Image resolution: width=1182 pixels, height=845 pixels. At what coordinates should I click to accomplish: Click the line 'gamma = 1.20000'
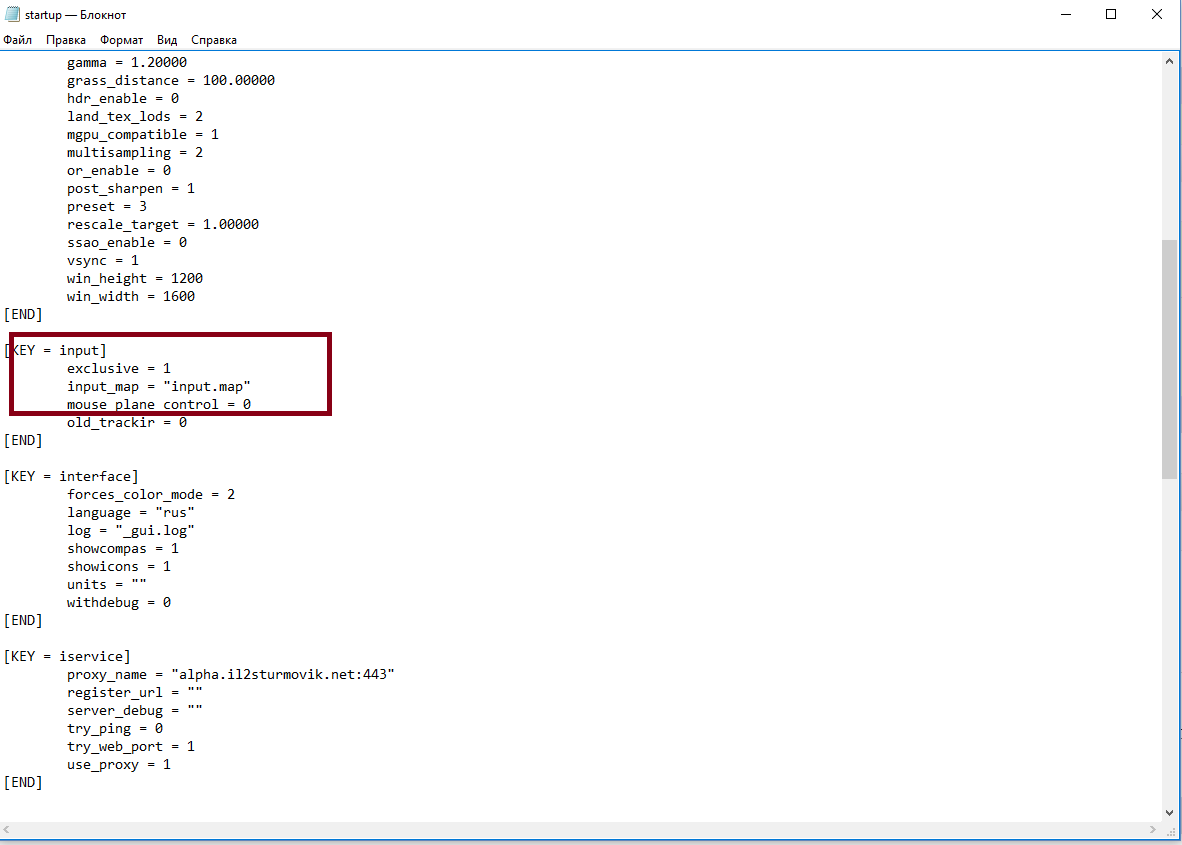(x=127, y=63)
